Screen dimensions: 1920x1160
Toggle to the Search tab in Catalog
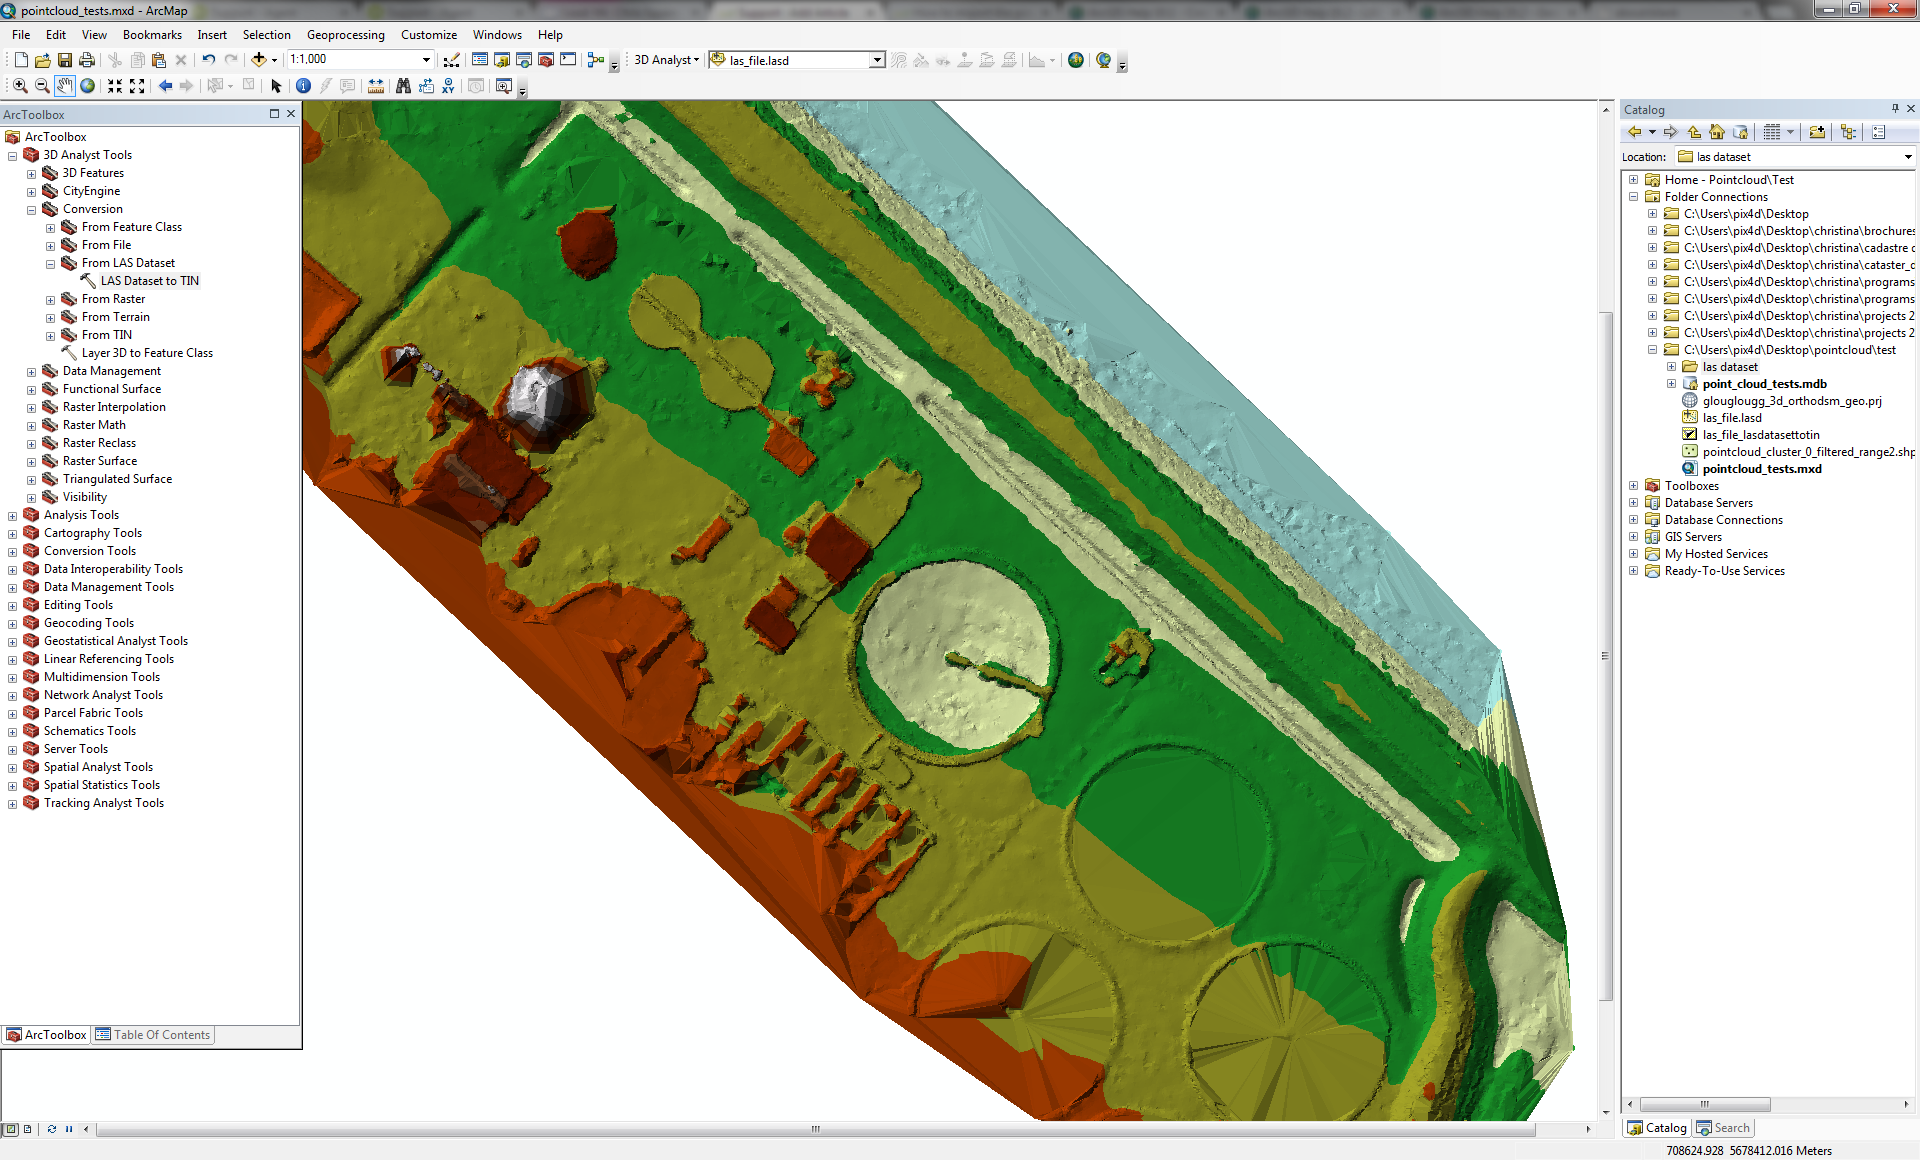coord(1723,1127)
